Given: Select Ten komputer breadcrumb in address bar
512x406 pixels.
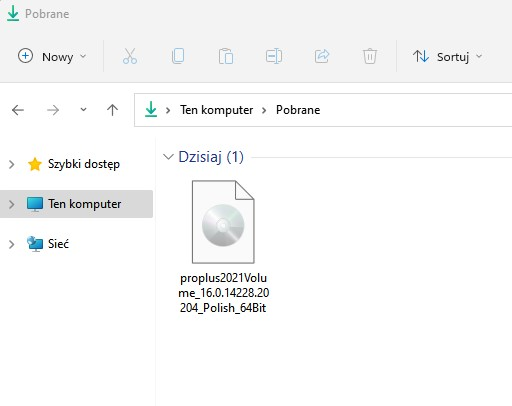Looking at the screenshot, I should click(x=216, y=110).
